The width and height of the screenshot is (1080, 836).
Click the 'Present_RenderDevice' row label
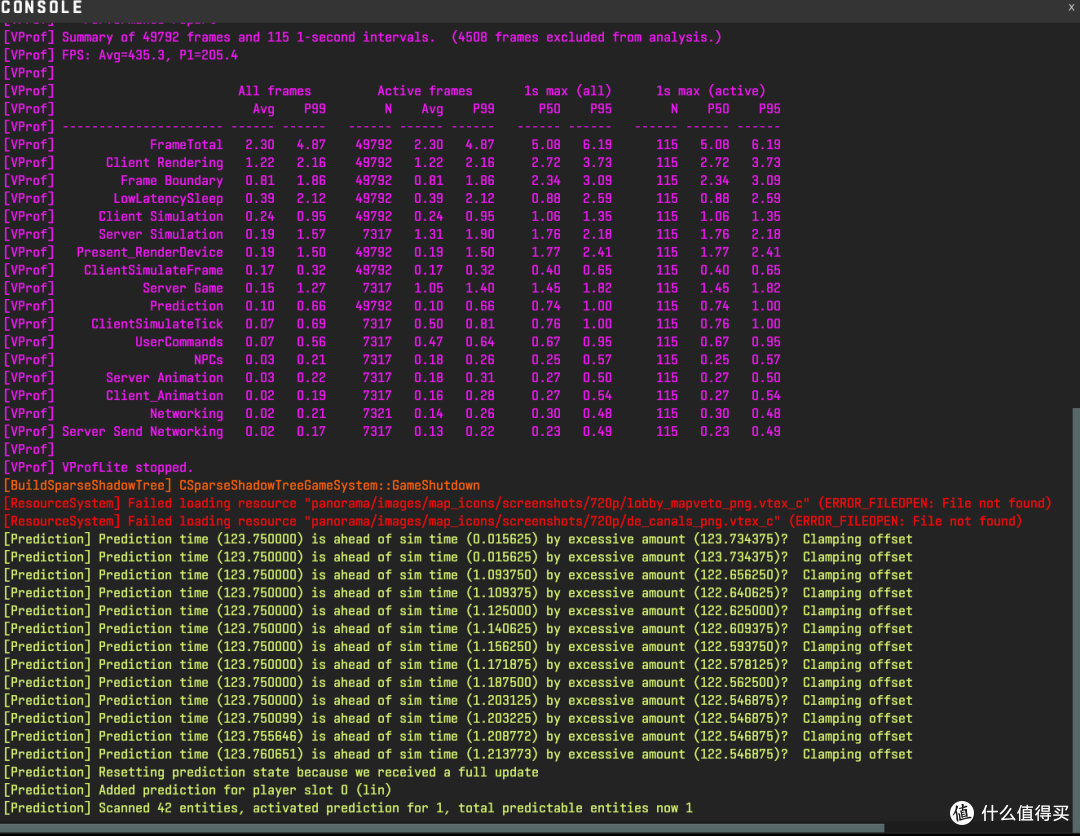pyautogui.click(x=149, y=252)
